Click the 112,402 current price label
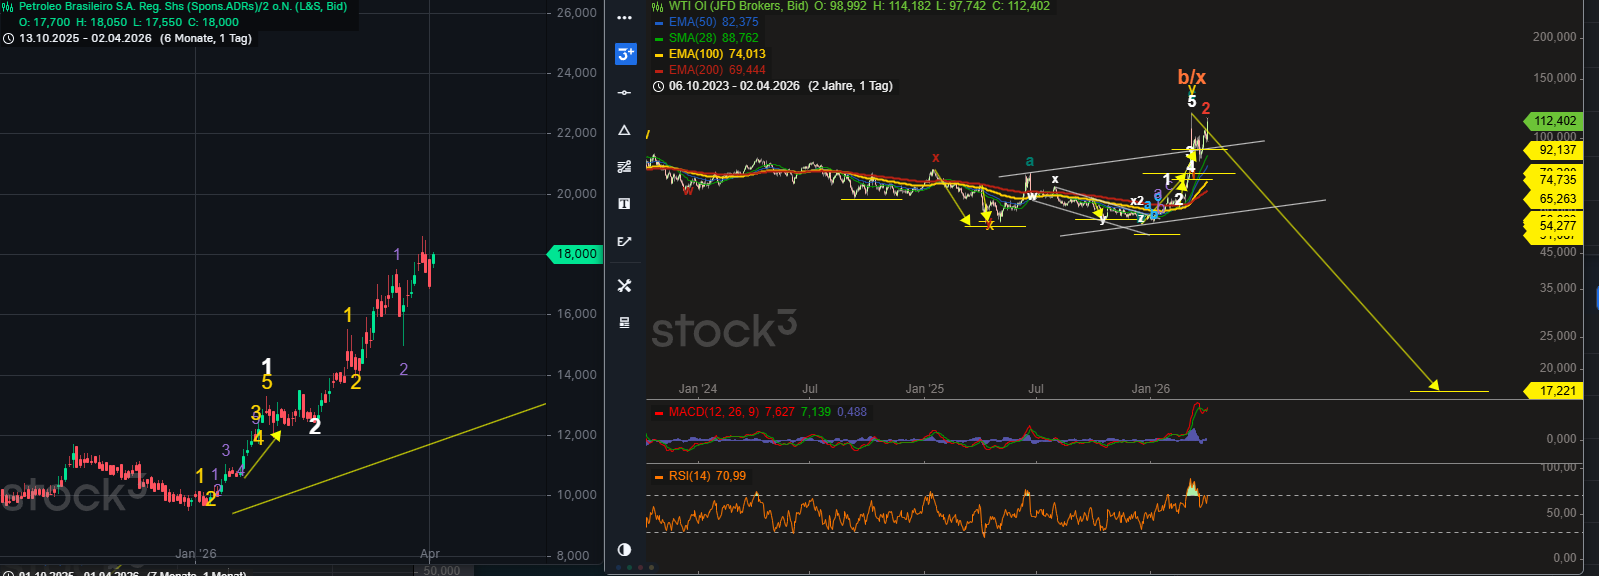 [x=1555, y=121]
